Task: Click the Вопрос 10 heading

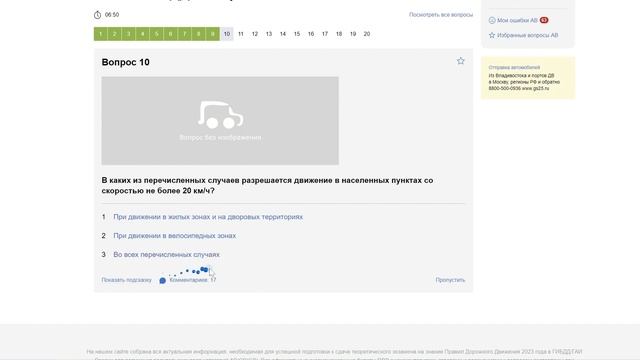Action: (126, 62)
